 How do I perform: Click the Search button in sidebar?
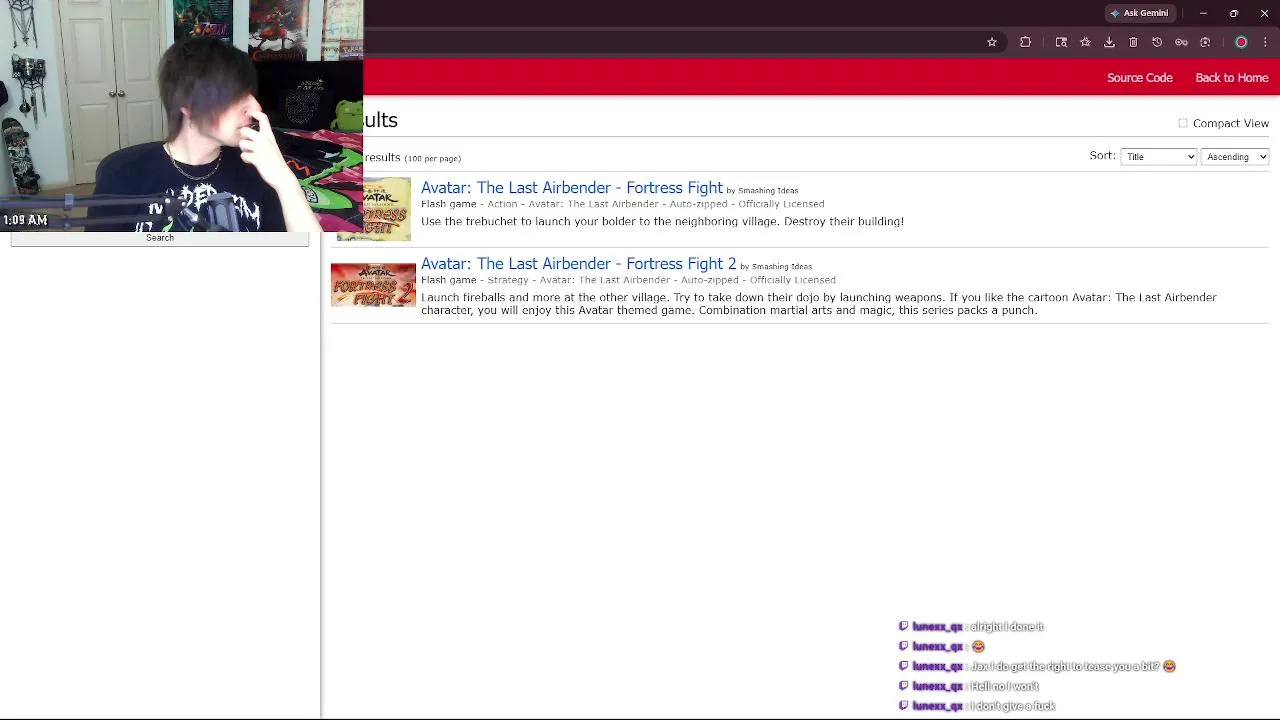point(160,238)
